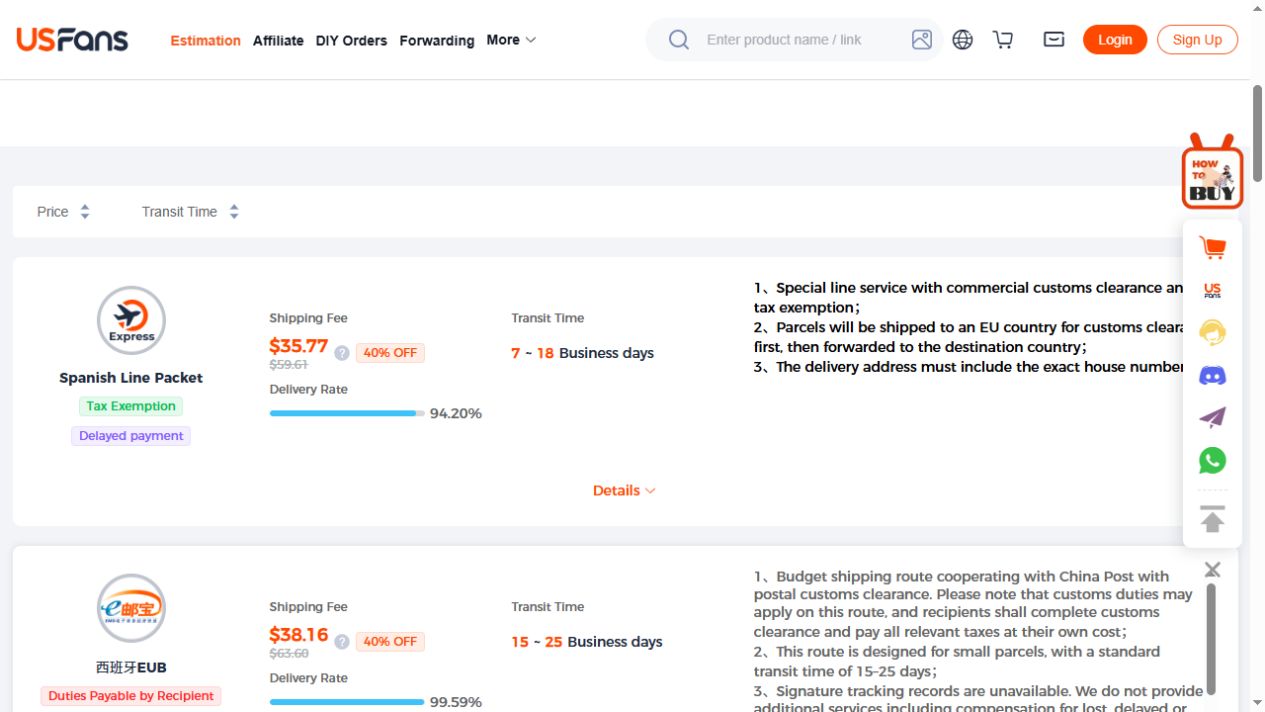Image resolution: width=1265 pixels, height=712 pixels.
Task: Go to the Affiliate page
Action: pos(278,41)
